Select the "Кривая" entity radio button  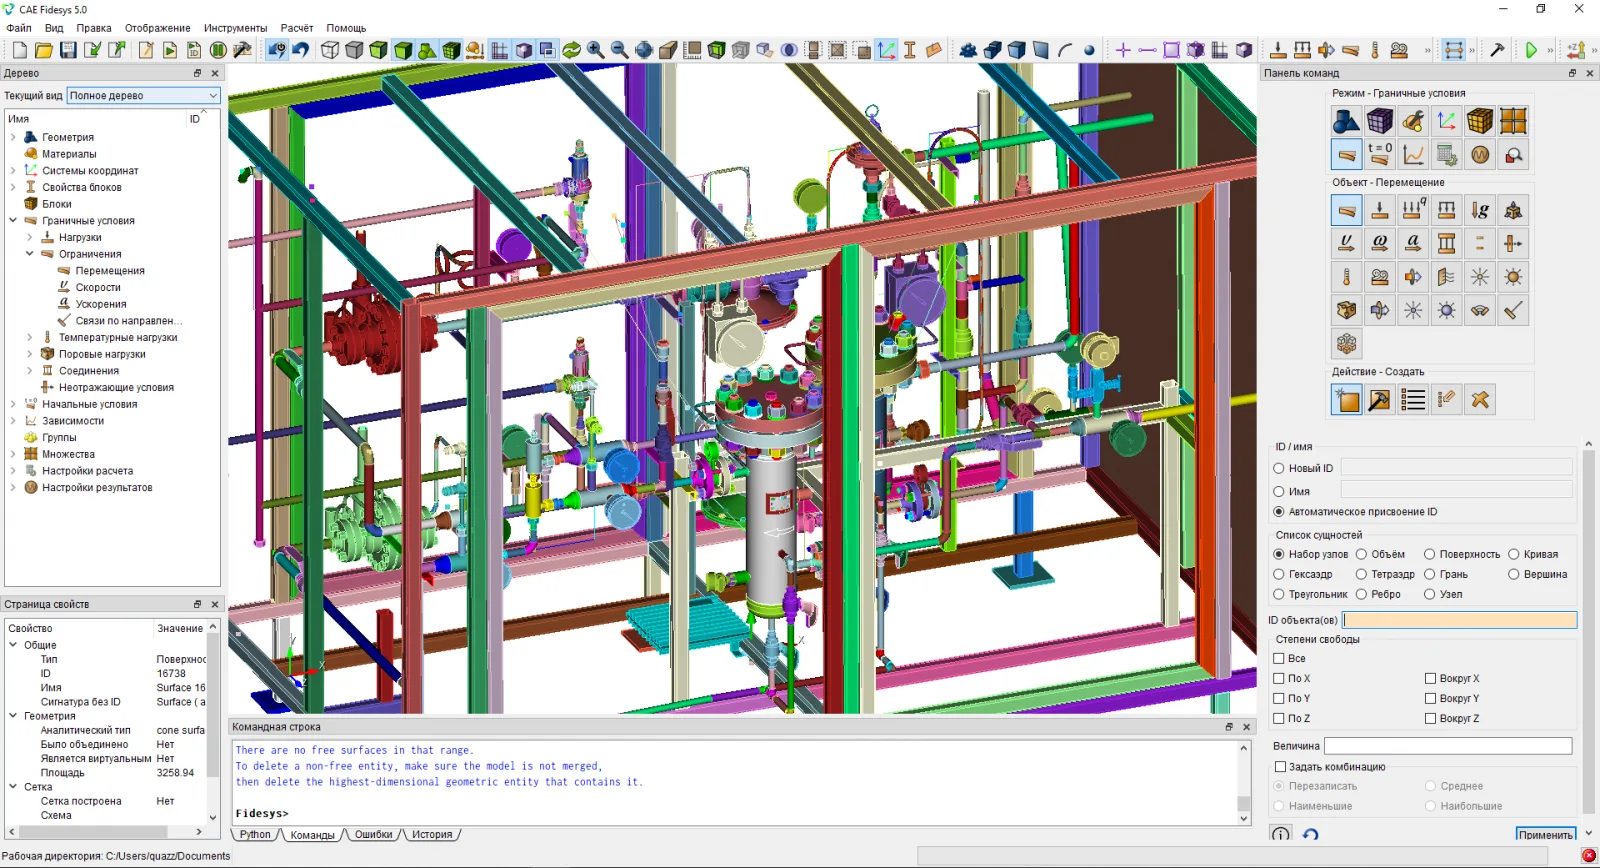click(1514, 554)
